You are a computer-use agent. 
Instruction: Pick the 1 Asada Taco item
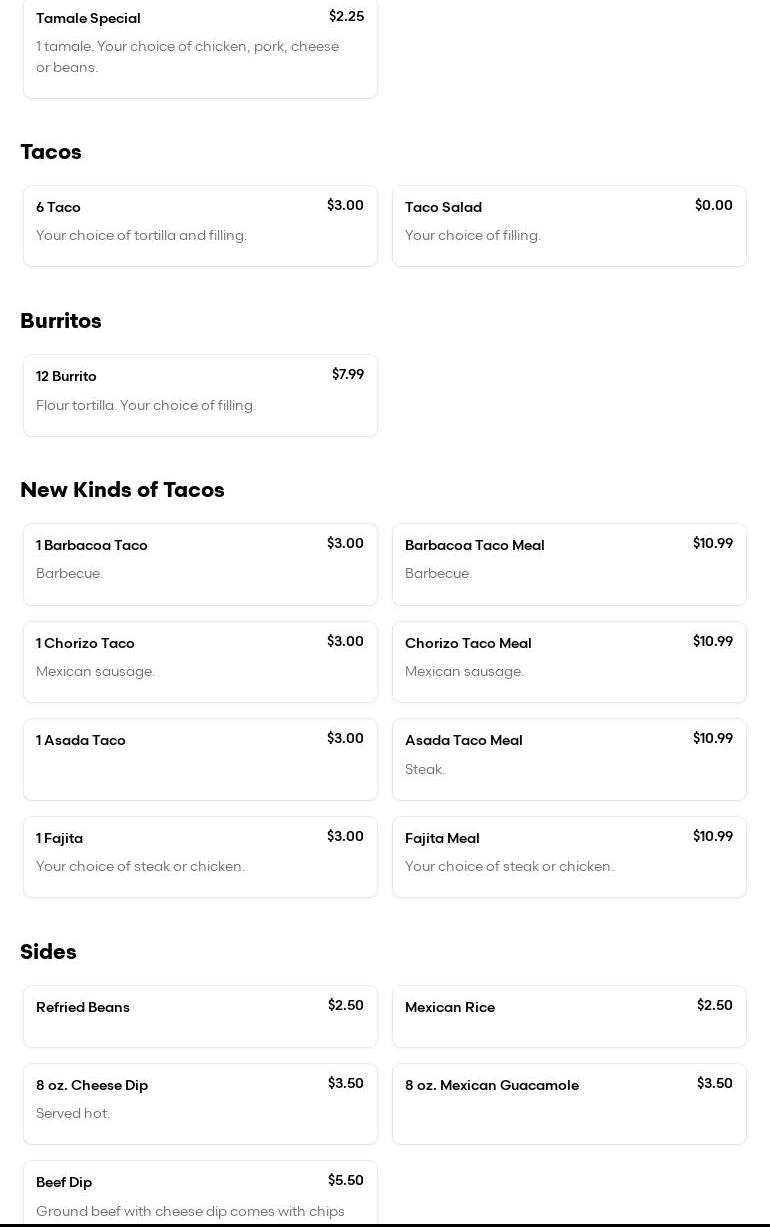coord(200,759)
